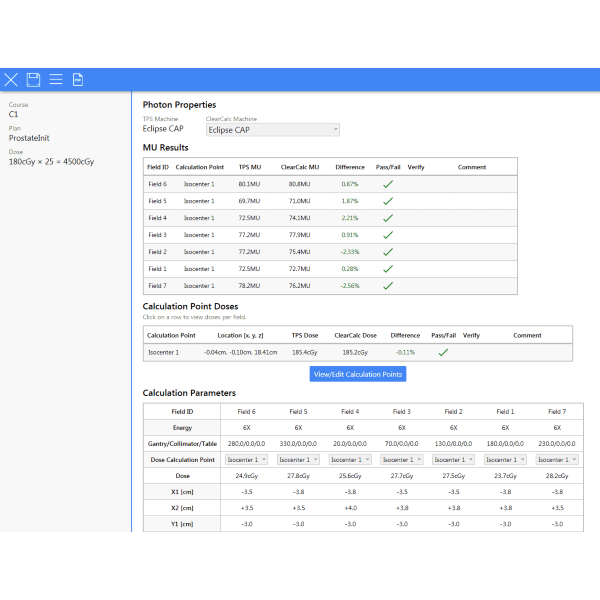This screenshot has width=600, height=600.
Task: Open Field 1 Dose Calculation Point dropdown
Action: pyautogui.click(x=505, y=460)
